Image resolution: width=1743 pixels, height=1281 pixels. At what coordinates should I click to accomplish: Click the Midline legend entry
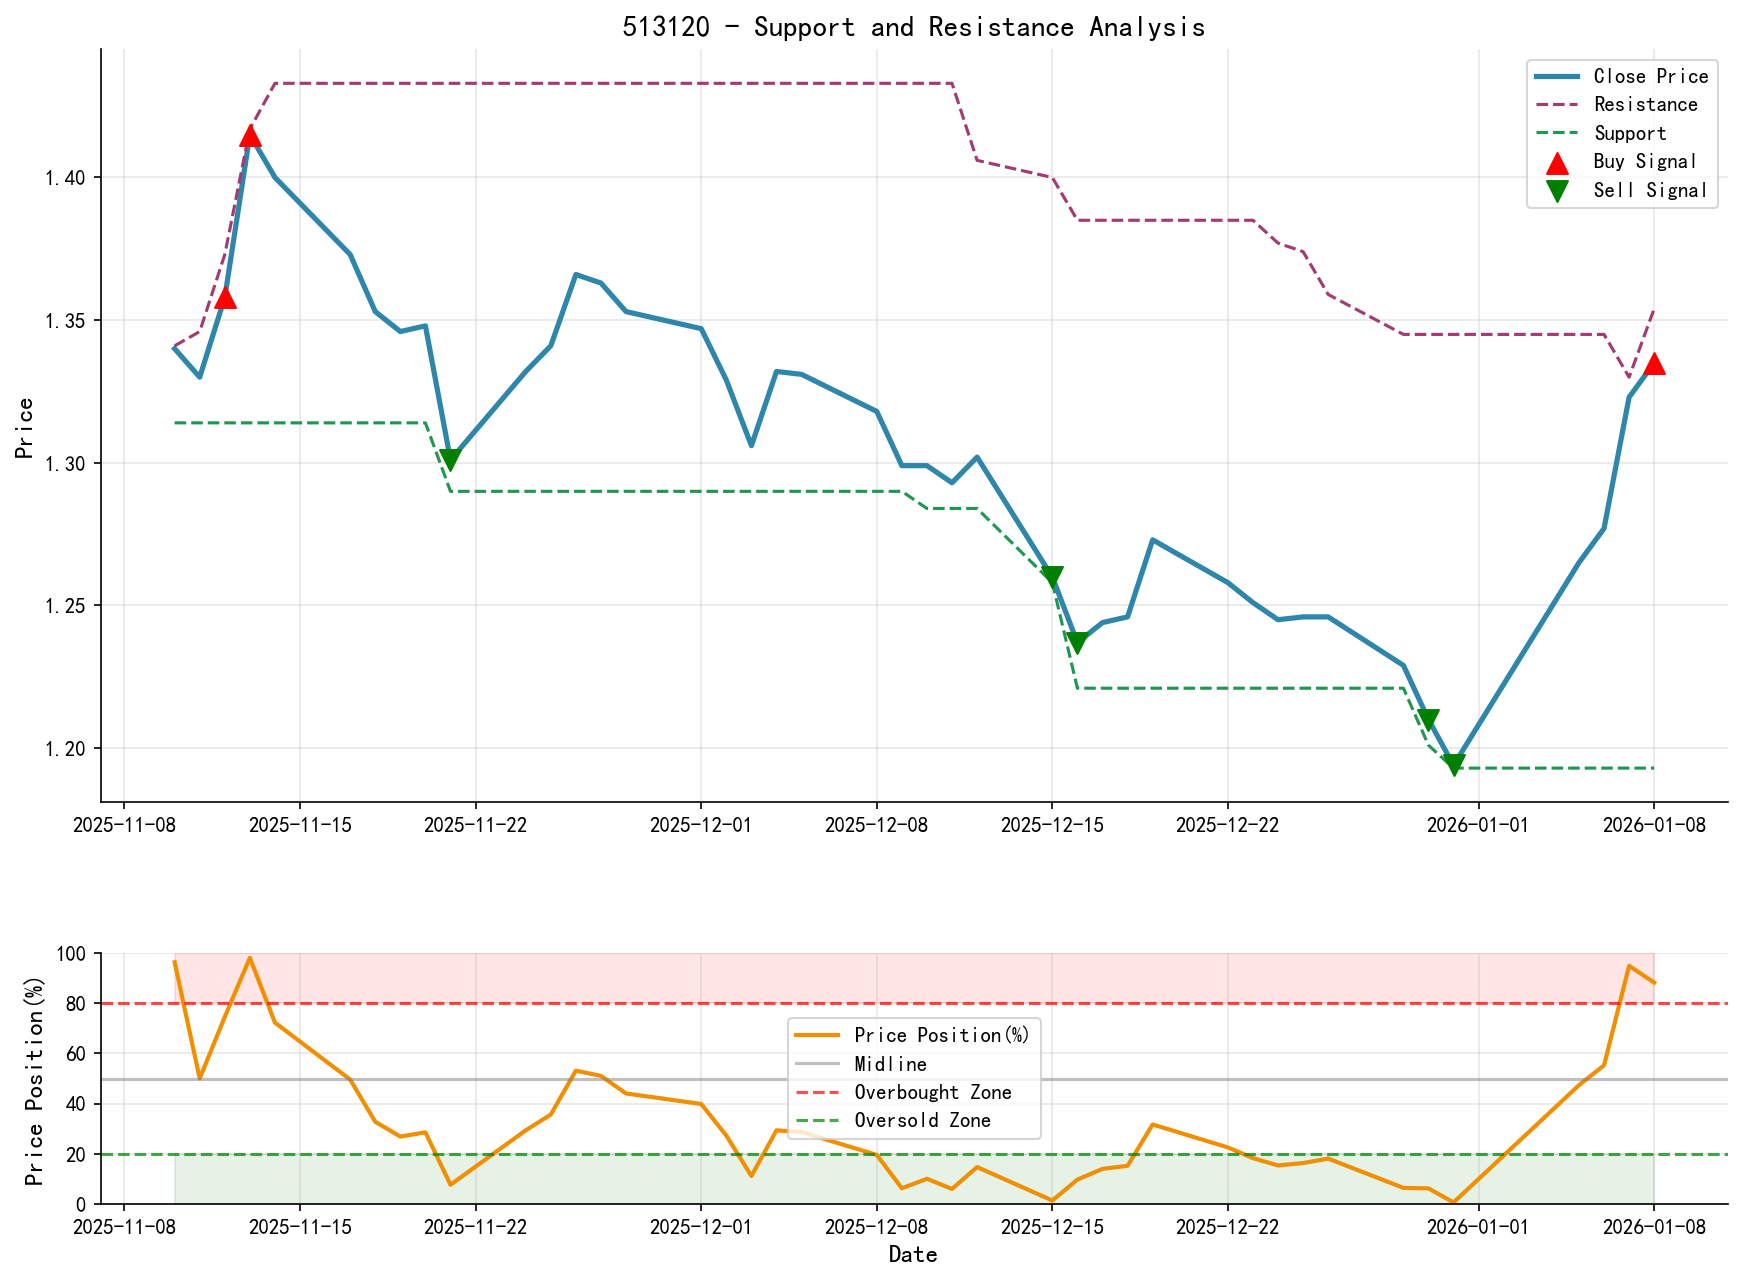pos(890,1063)
